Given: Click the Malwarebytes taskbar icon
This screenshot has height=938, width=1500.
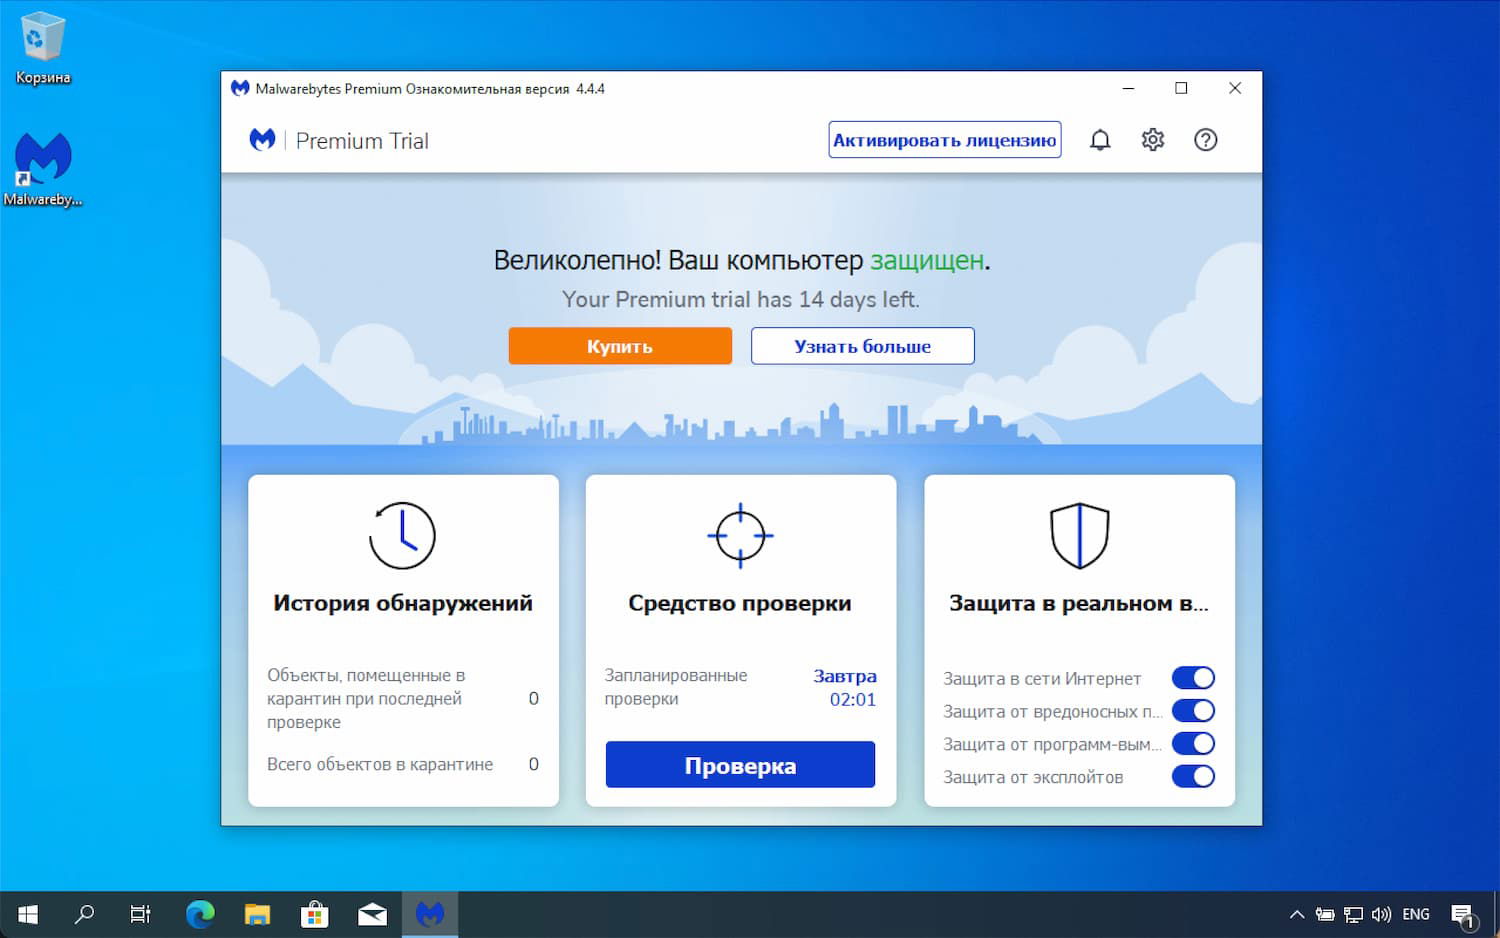Looking at the screenshot, I should tap(430, 914).
